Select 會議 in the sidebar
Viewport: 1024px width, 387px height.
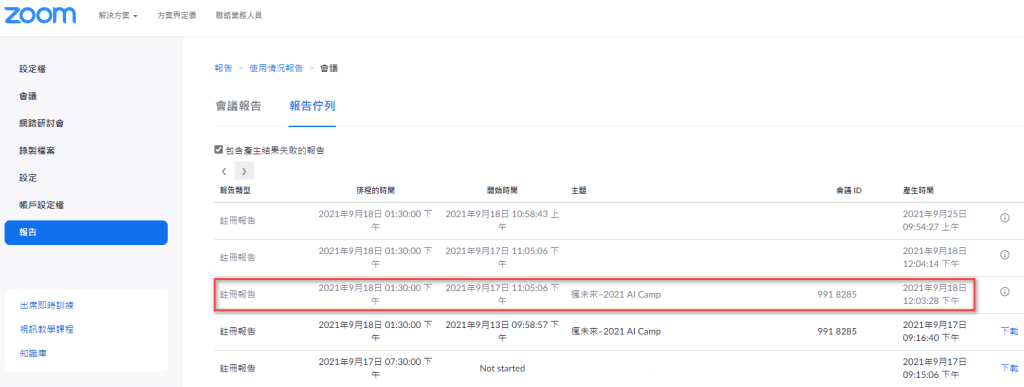coord(28,96)
